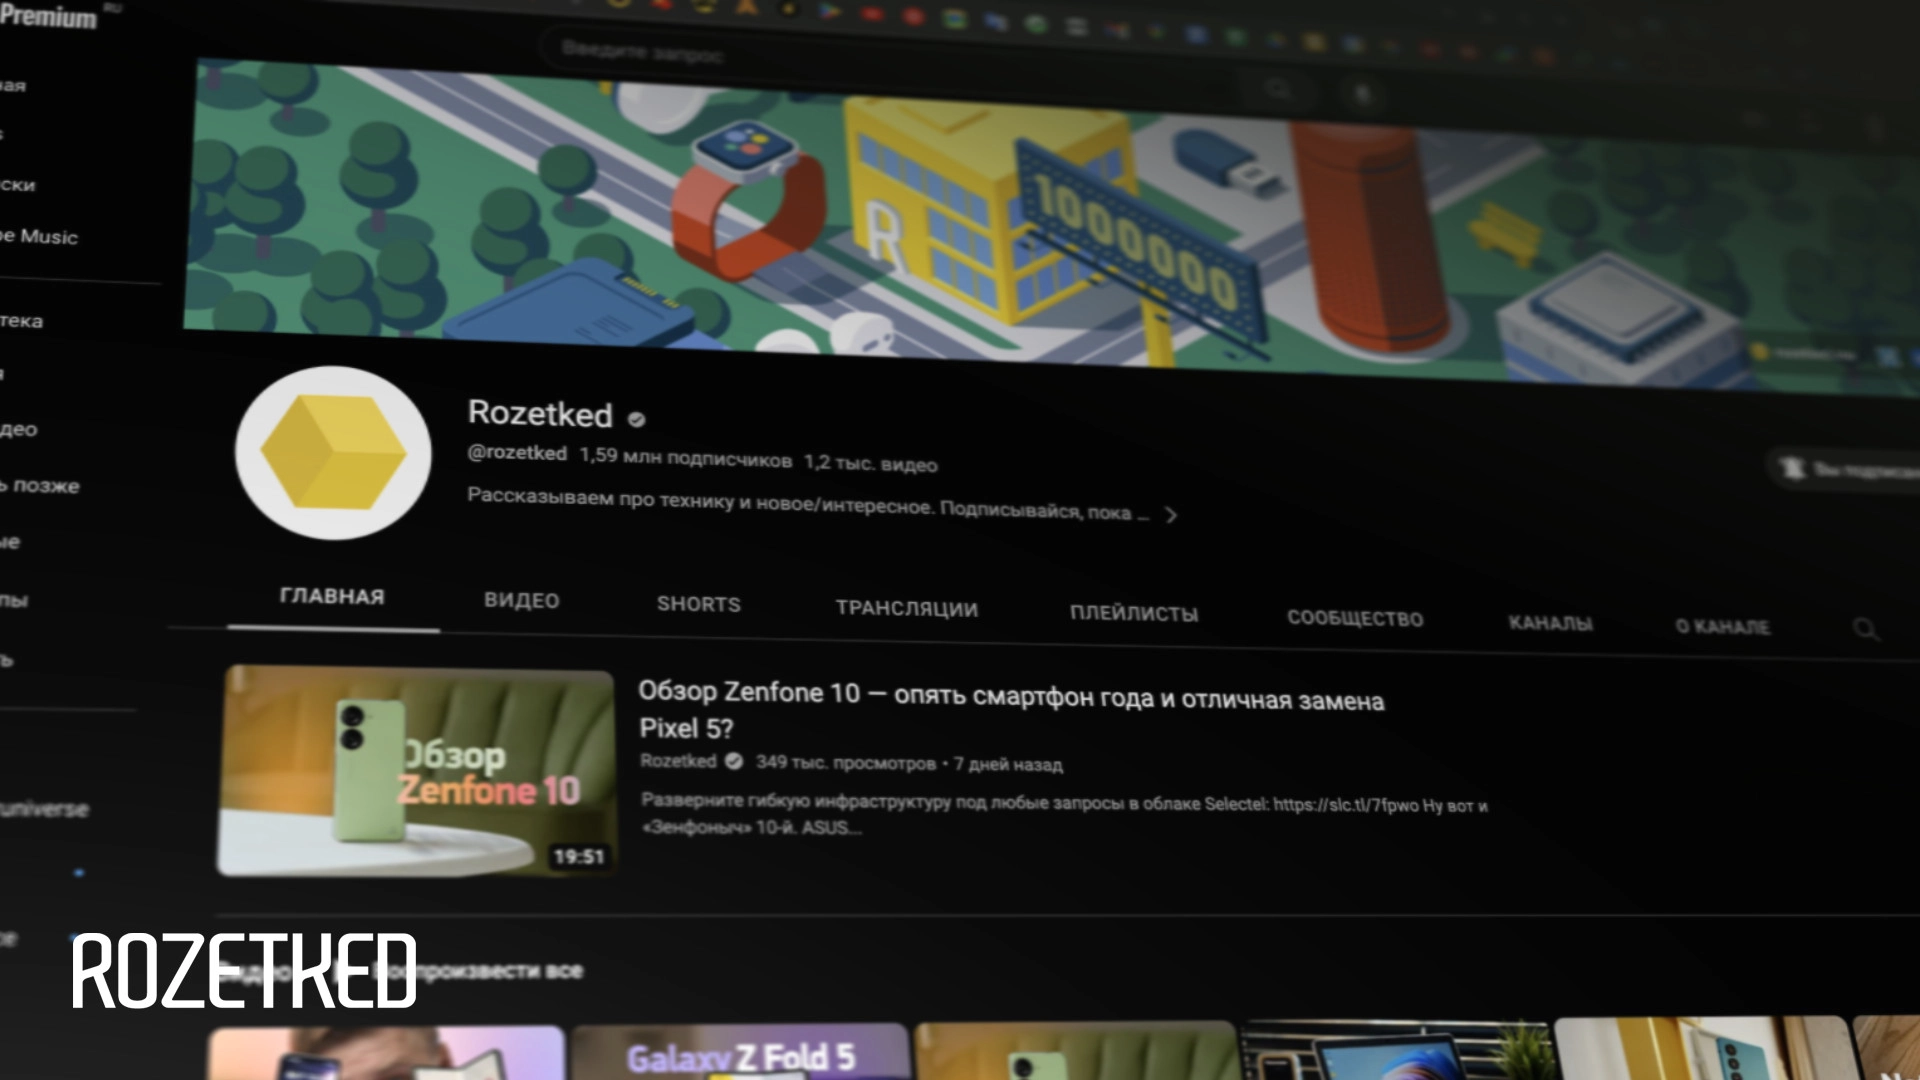
Task: Select the Сообщество tab
Action: tap(1354, 618)
